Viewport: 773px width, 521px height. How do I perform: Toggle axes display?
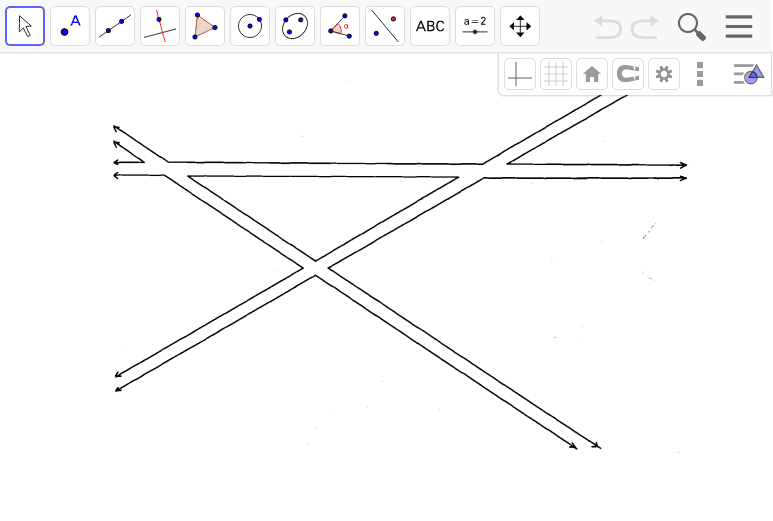click(520, 74)
